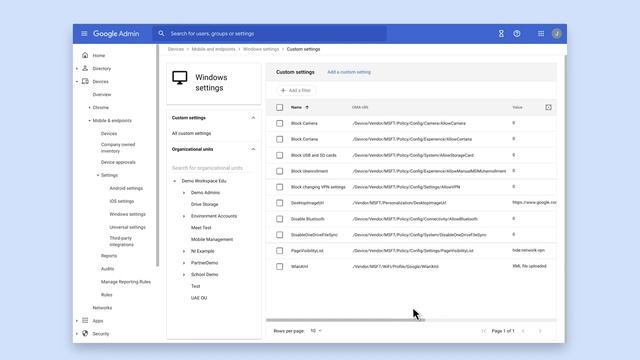
Task: Check the Block changing VPN settings checkbox
Action: click(x=280, y=187)
